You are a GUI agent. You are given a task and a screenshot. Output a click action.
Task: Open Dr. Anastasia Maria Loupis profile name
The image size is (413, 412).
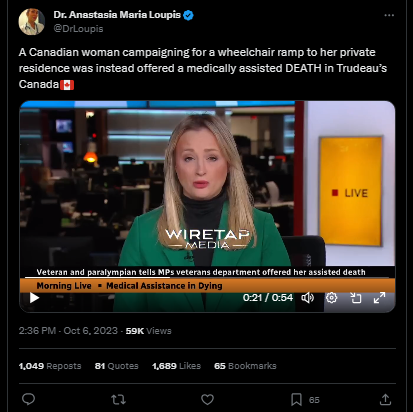[x=117, y=15]
